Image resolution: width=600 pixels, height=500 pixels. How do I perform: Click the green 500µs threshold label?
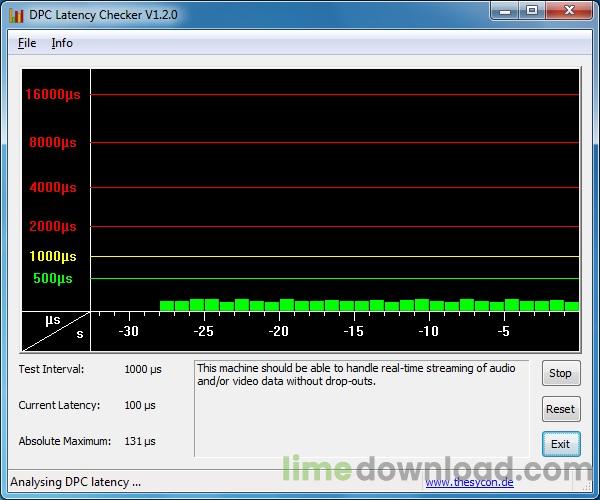(x=52, y=278)
